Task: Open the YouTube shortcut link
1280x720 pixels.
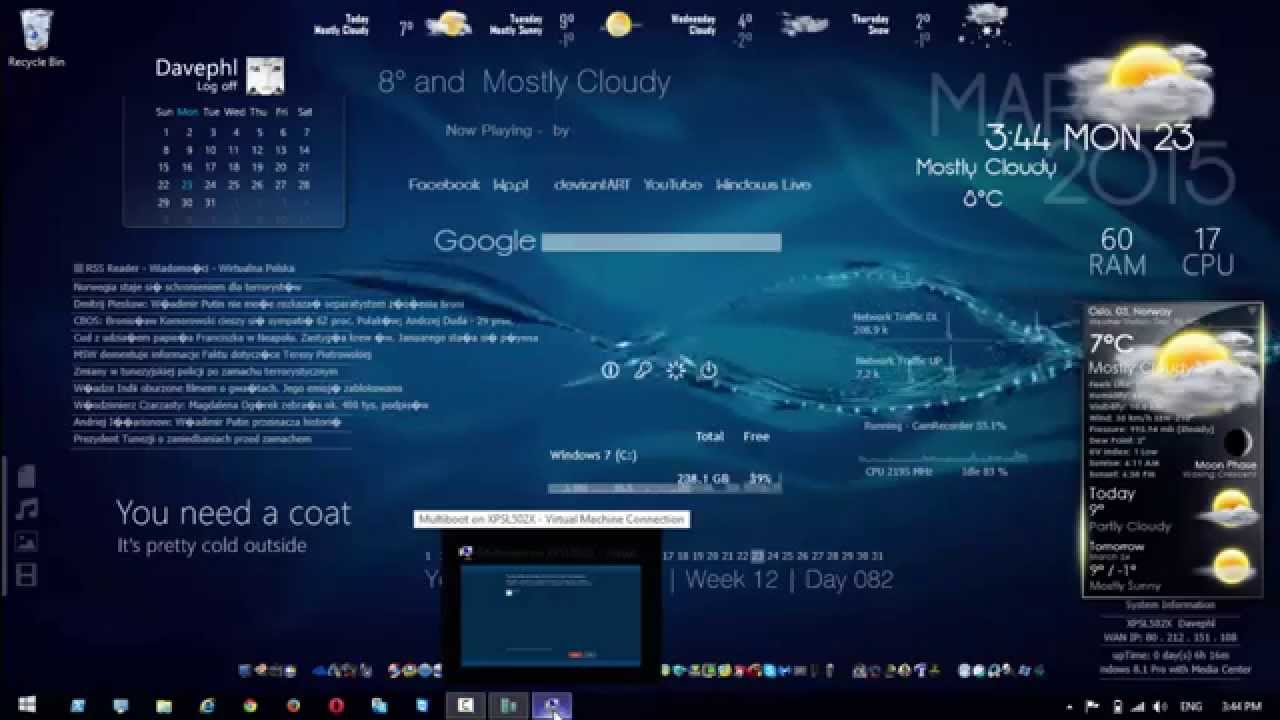Action: point(672,185)
